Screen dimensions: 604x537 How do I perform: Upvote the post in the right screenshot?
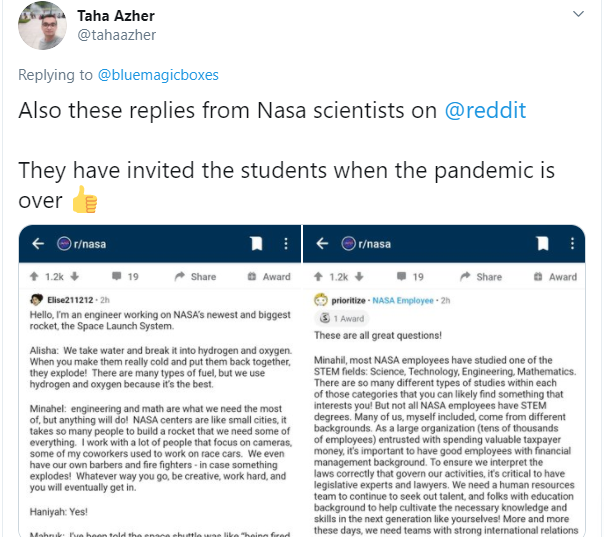[318, 276]
